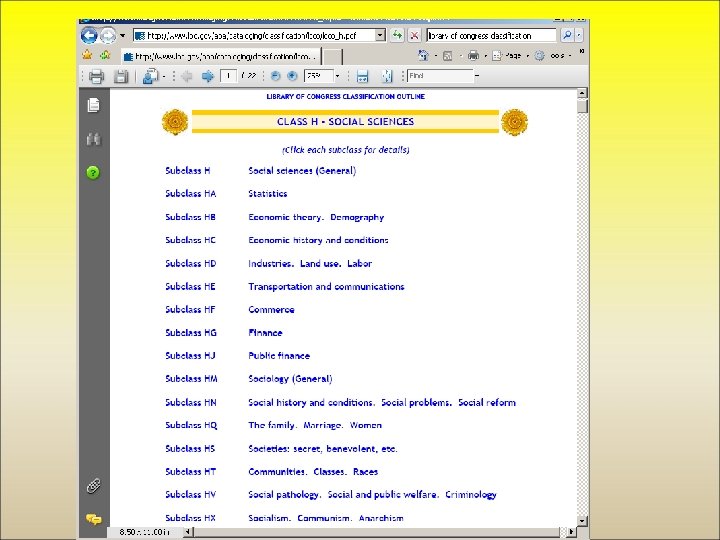
Task: Click the Fit width scrolling icon
Action: [x=362, y=76]
